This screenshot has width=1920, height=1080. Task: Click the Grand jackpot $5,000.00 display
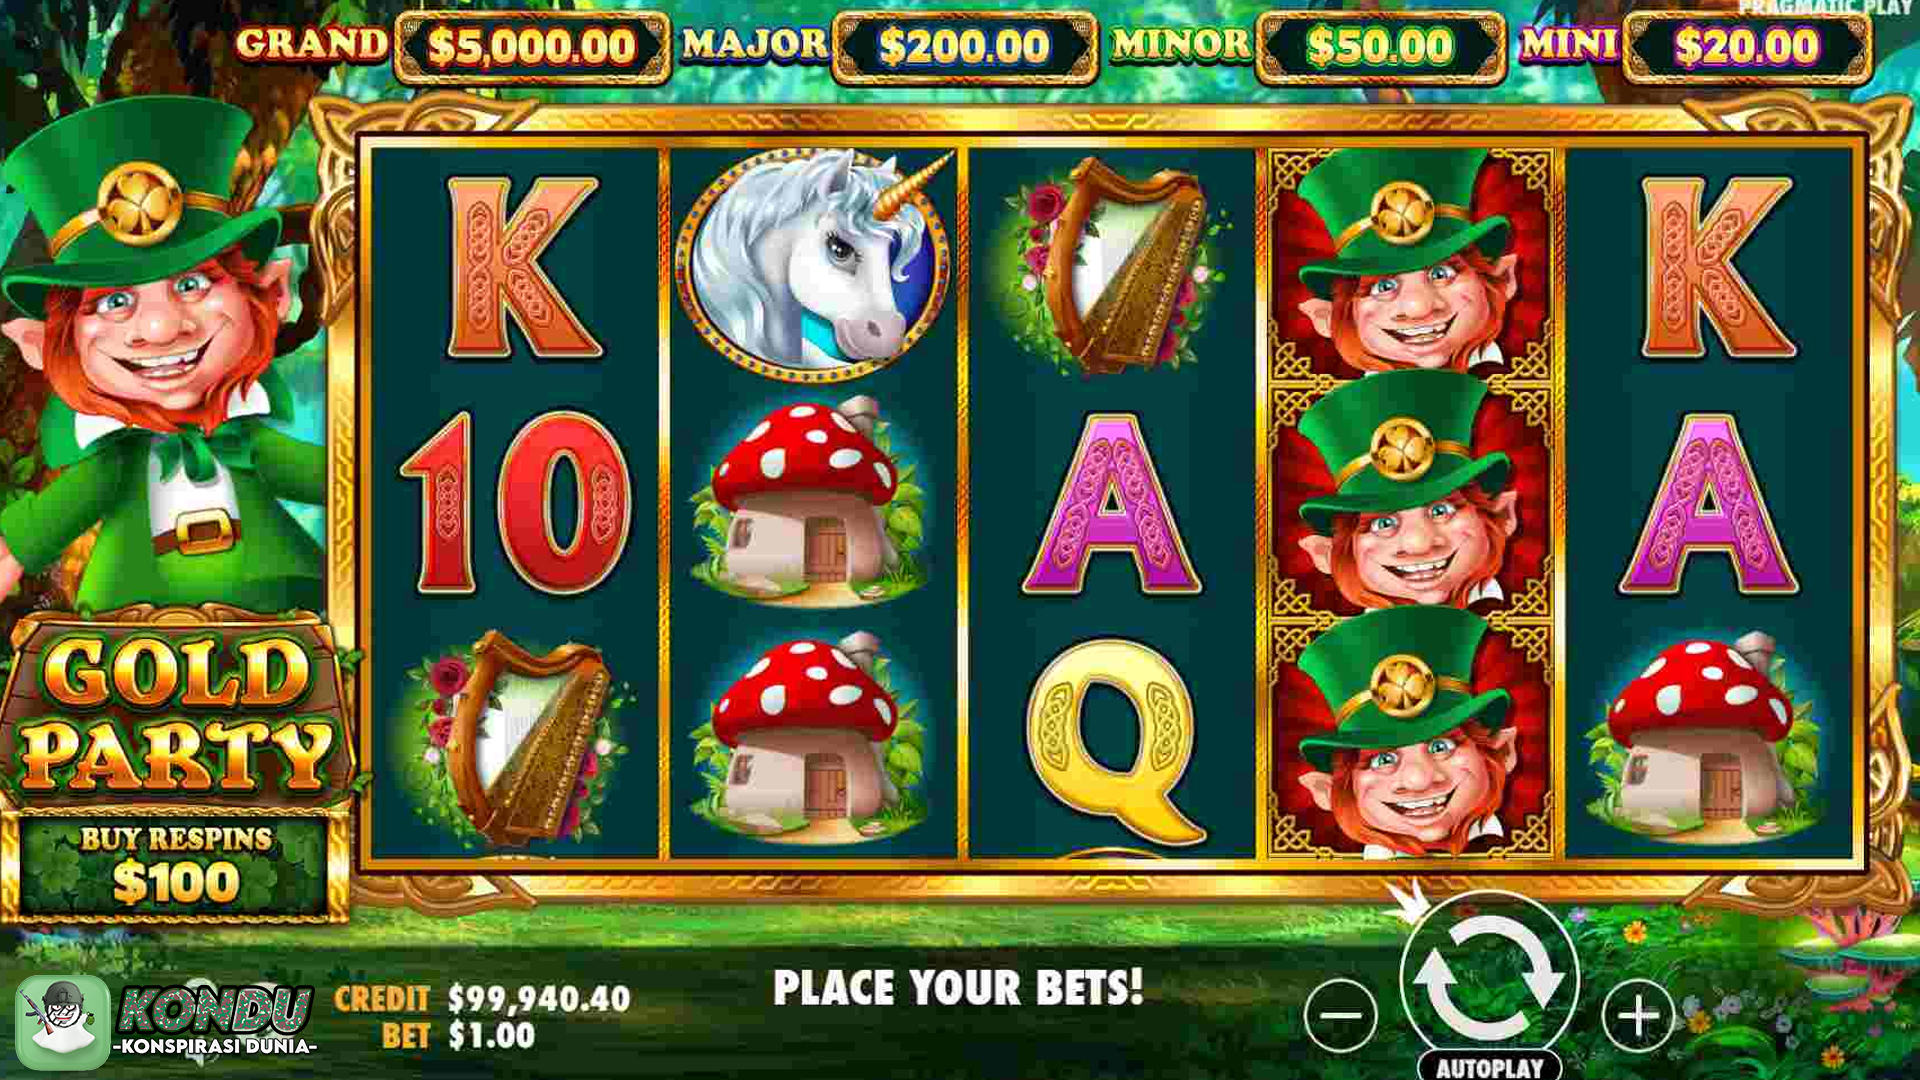pos(532,46)
